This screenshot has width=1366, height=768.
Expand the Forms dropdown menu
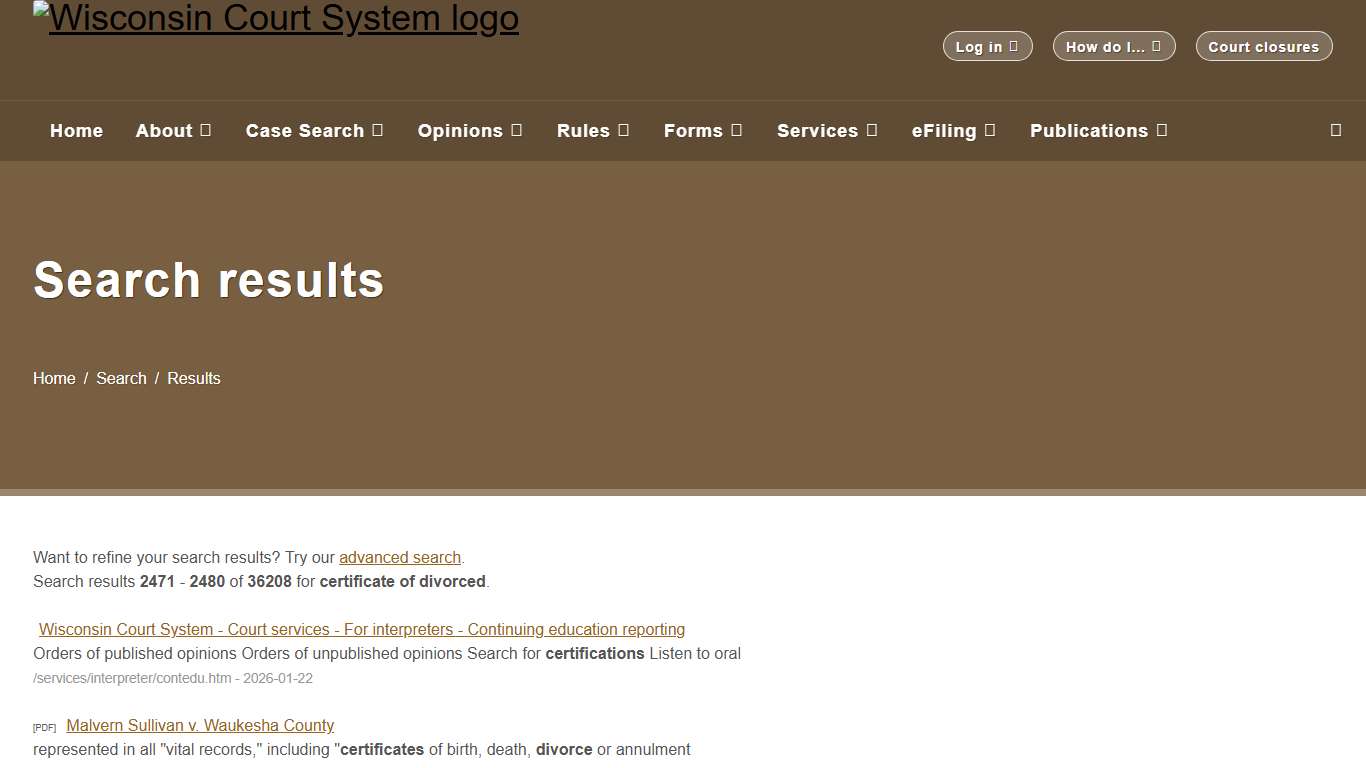702,131
